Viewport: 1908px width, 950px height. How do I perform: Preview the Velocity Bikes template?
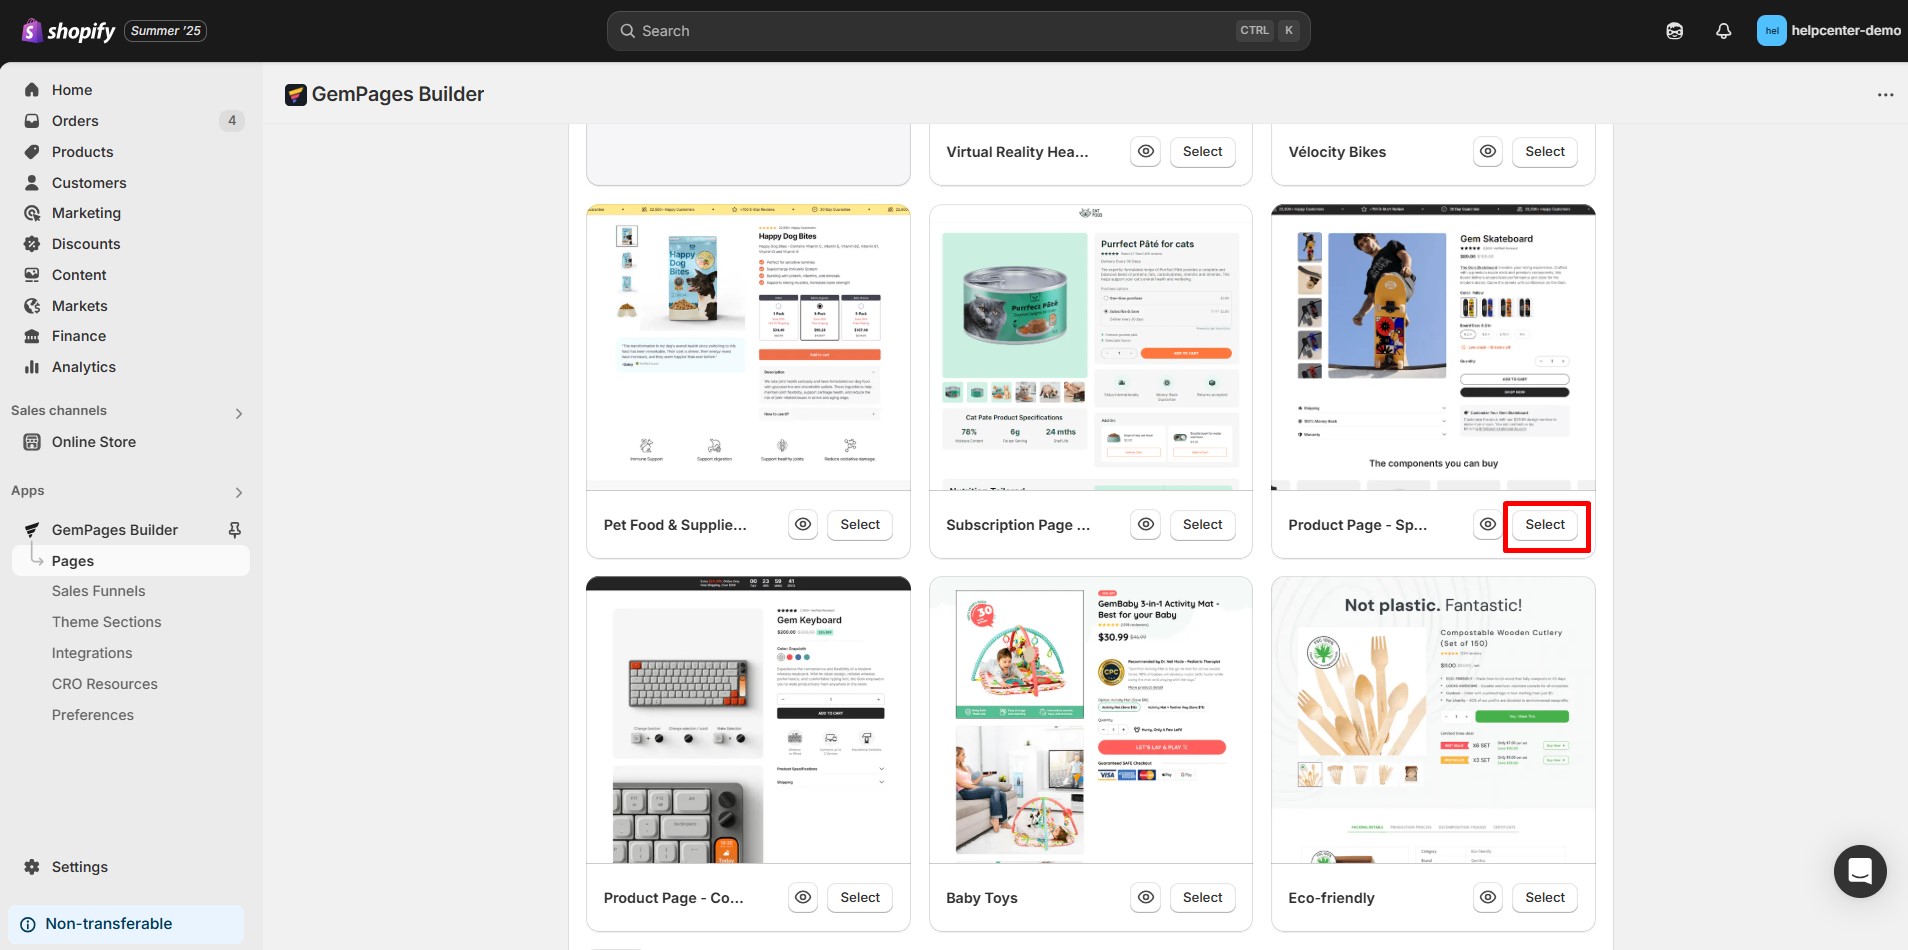point(1487,151)
